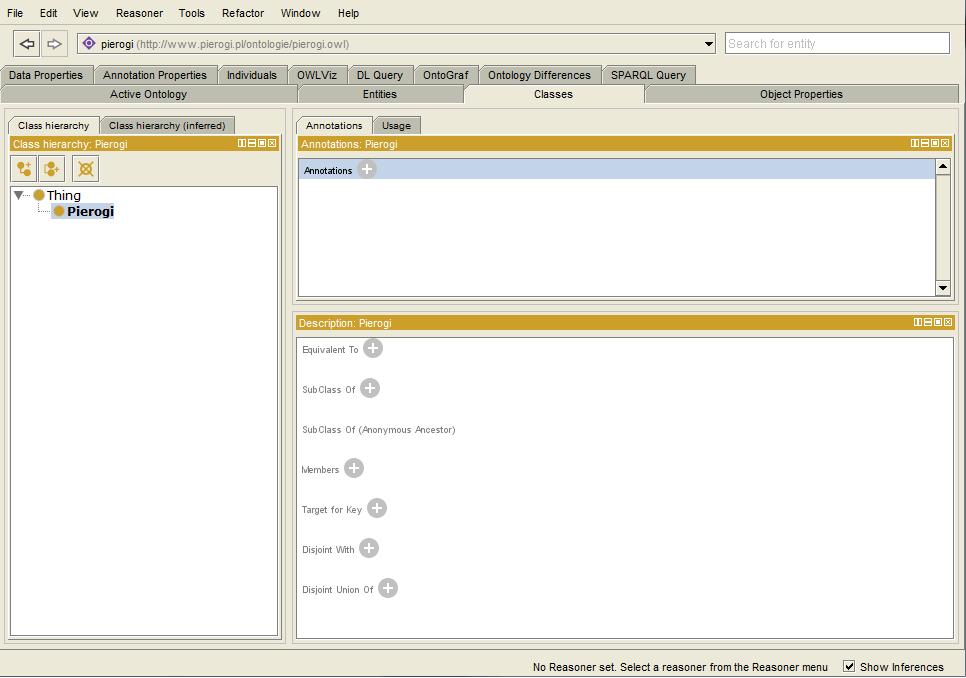Delete selected class icon in hierarchy toolbar
This screenshot has width=966, height=678.
click(86, 169)
